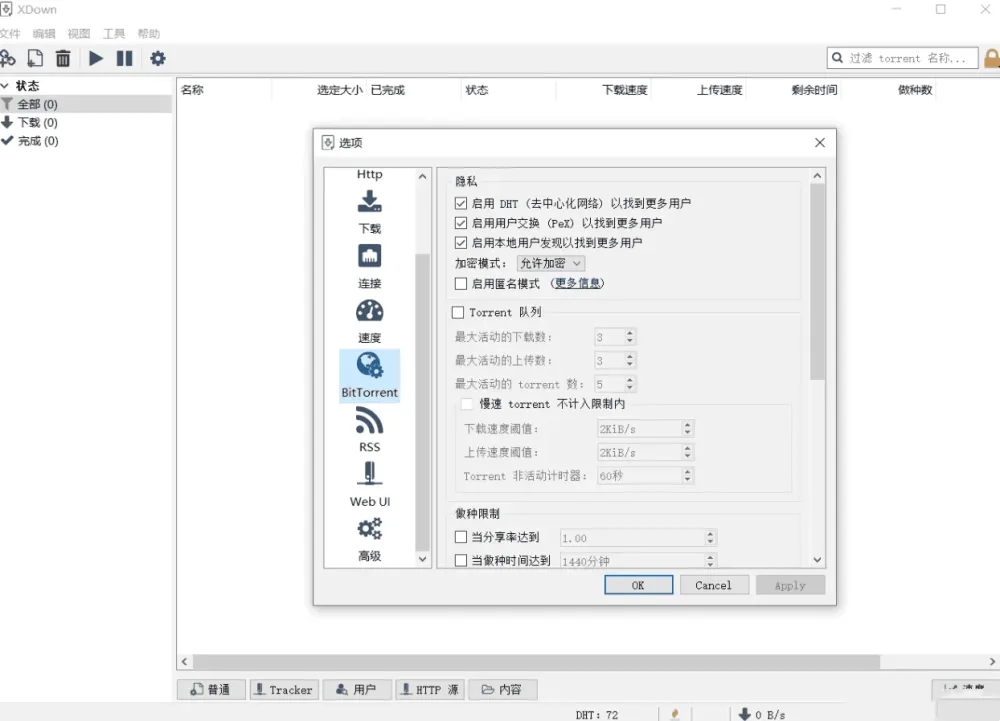Open the 连接 settings panel
1000x721 pixels.
click(369, 266)
